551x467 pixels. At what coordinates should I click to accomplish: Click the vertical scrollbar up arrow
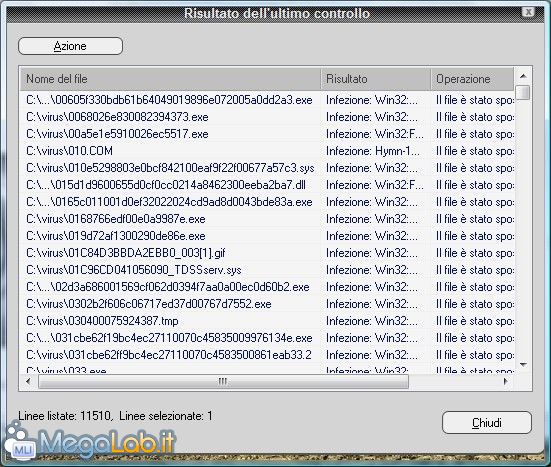tap(523, 76)
